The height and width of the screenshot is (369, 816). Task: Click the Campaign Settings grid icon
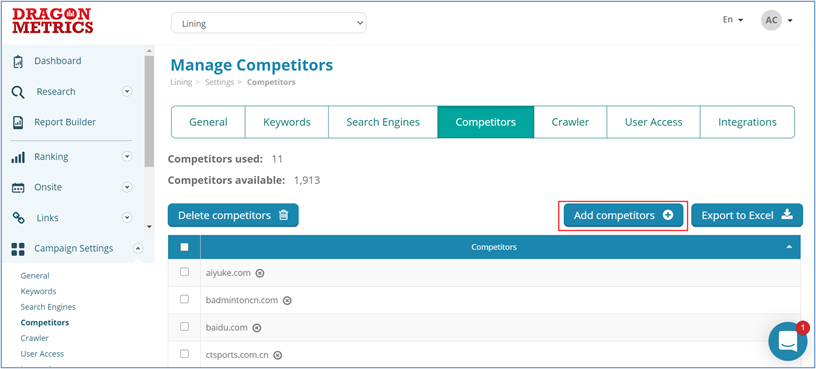pyautogui.click(x=18, y=249)
